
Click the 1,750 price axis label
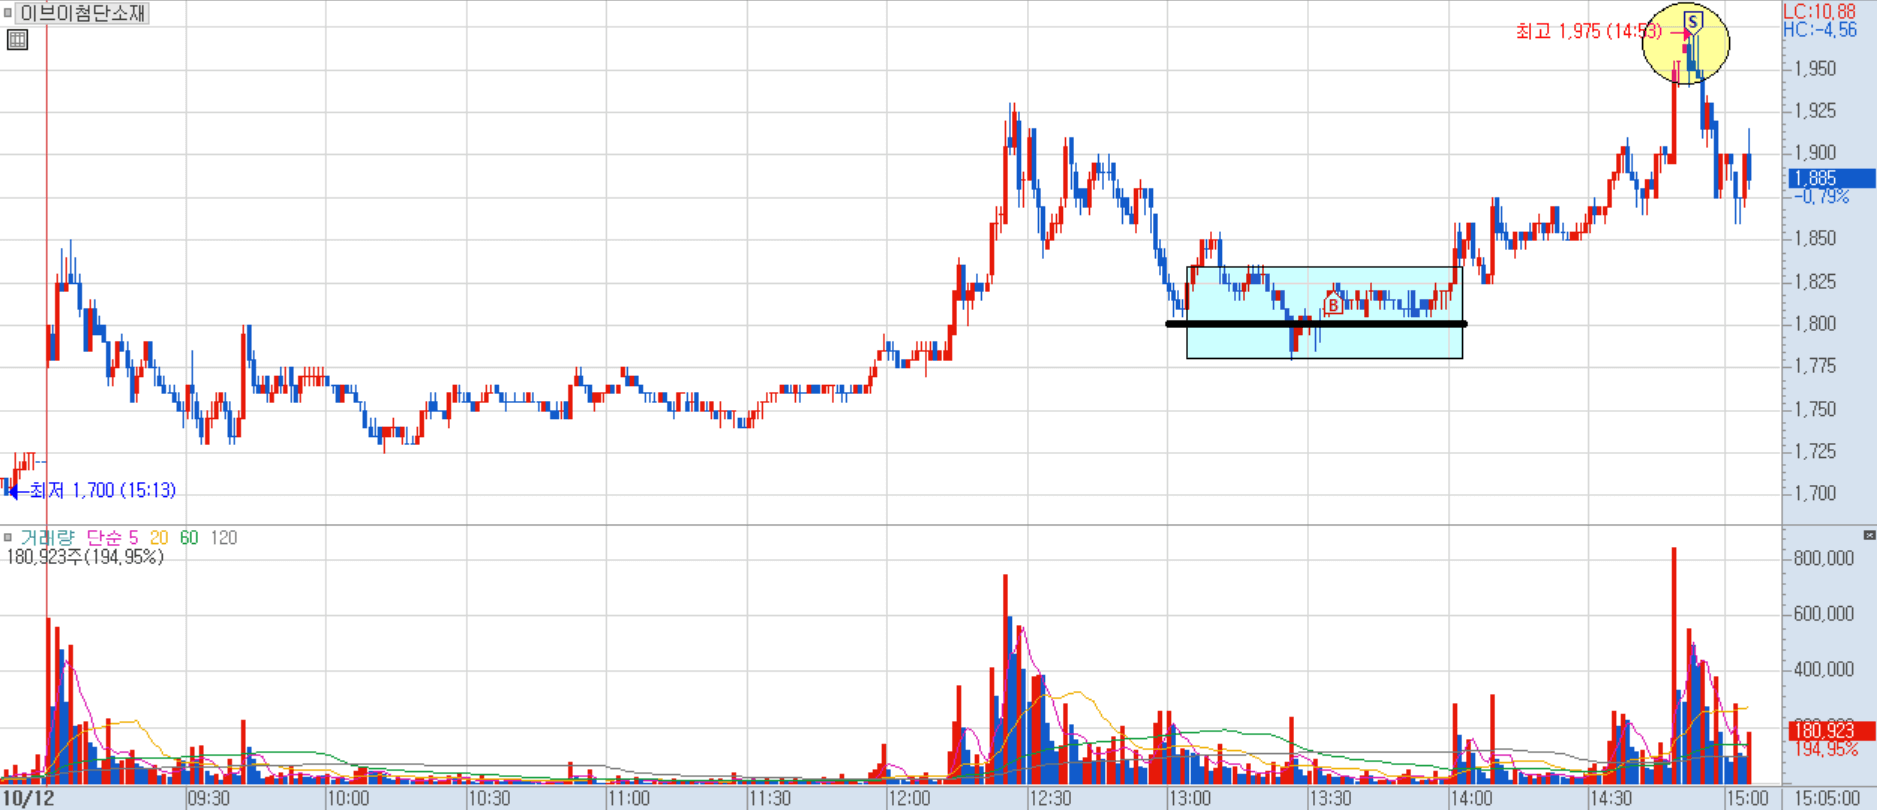1815,409
